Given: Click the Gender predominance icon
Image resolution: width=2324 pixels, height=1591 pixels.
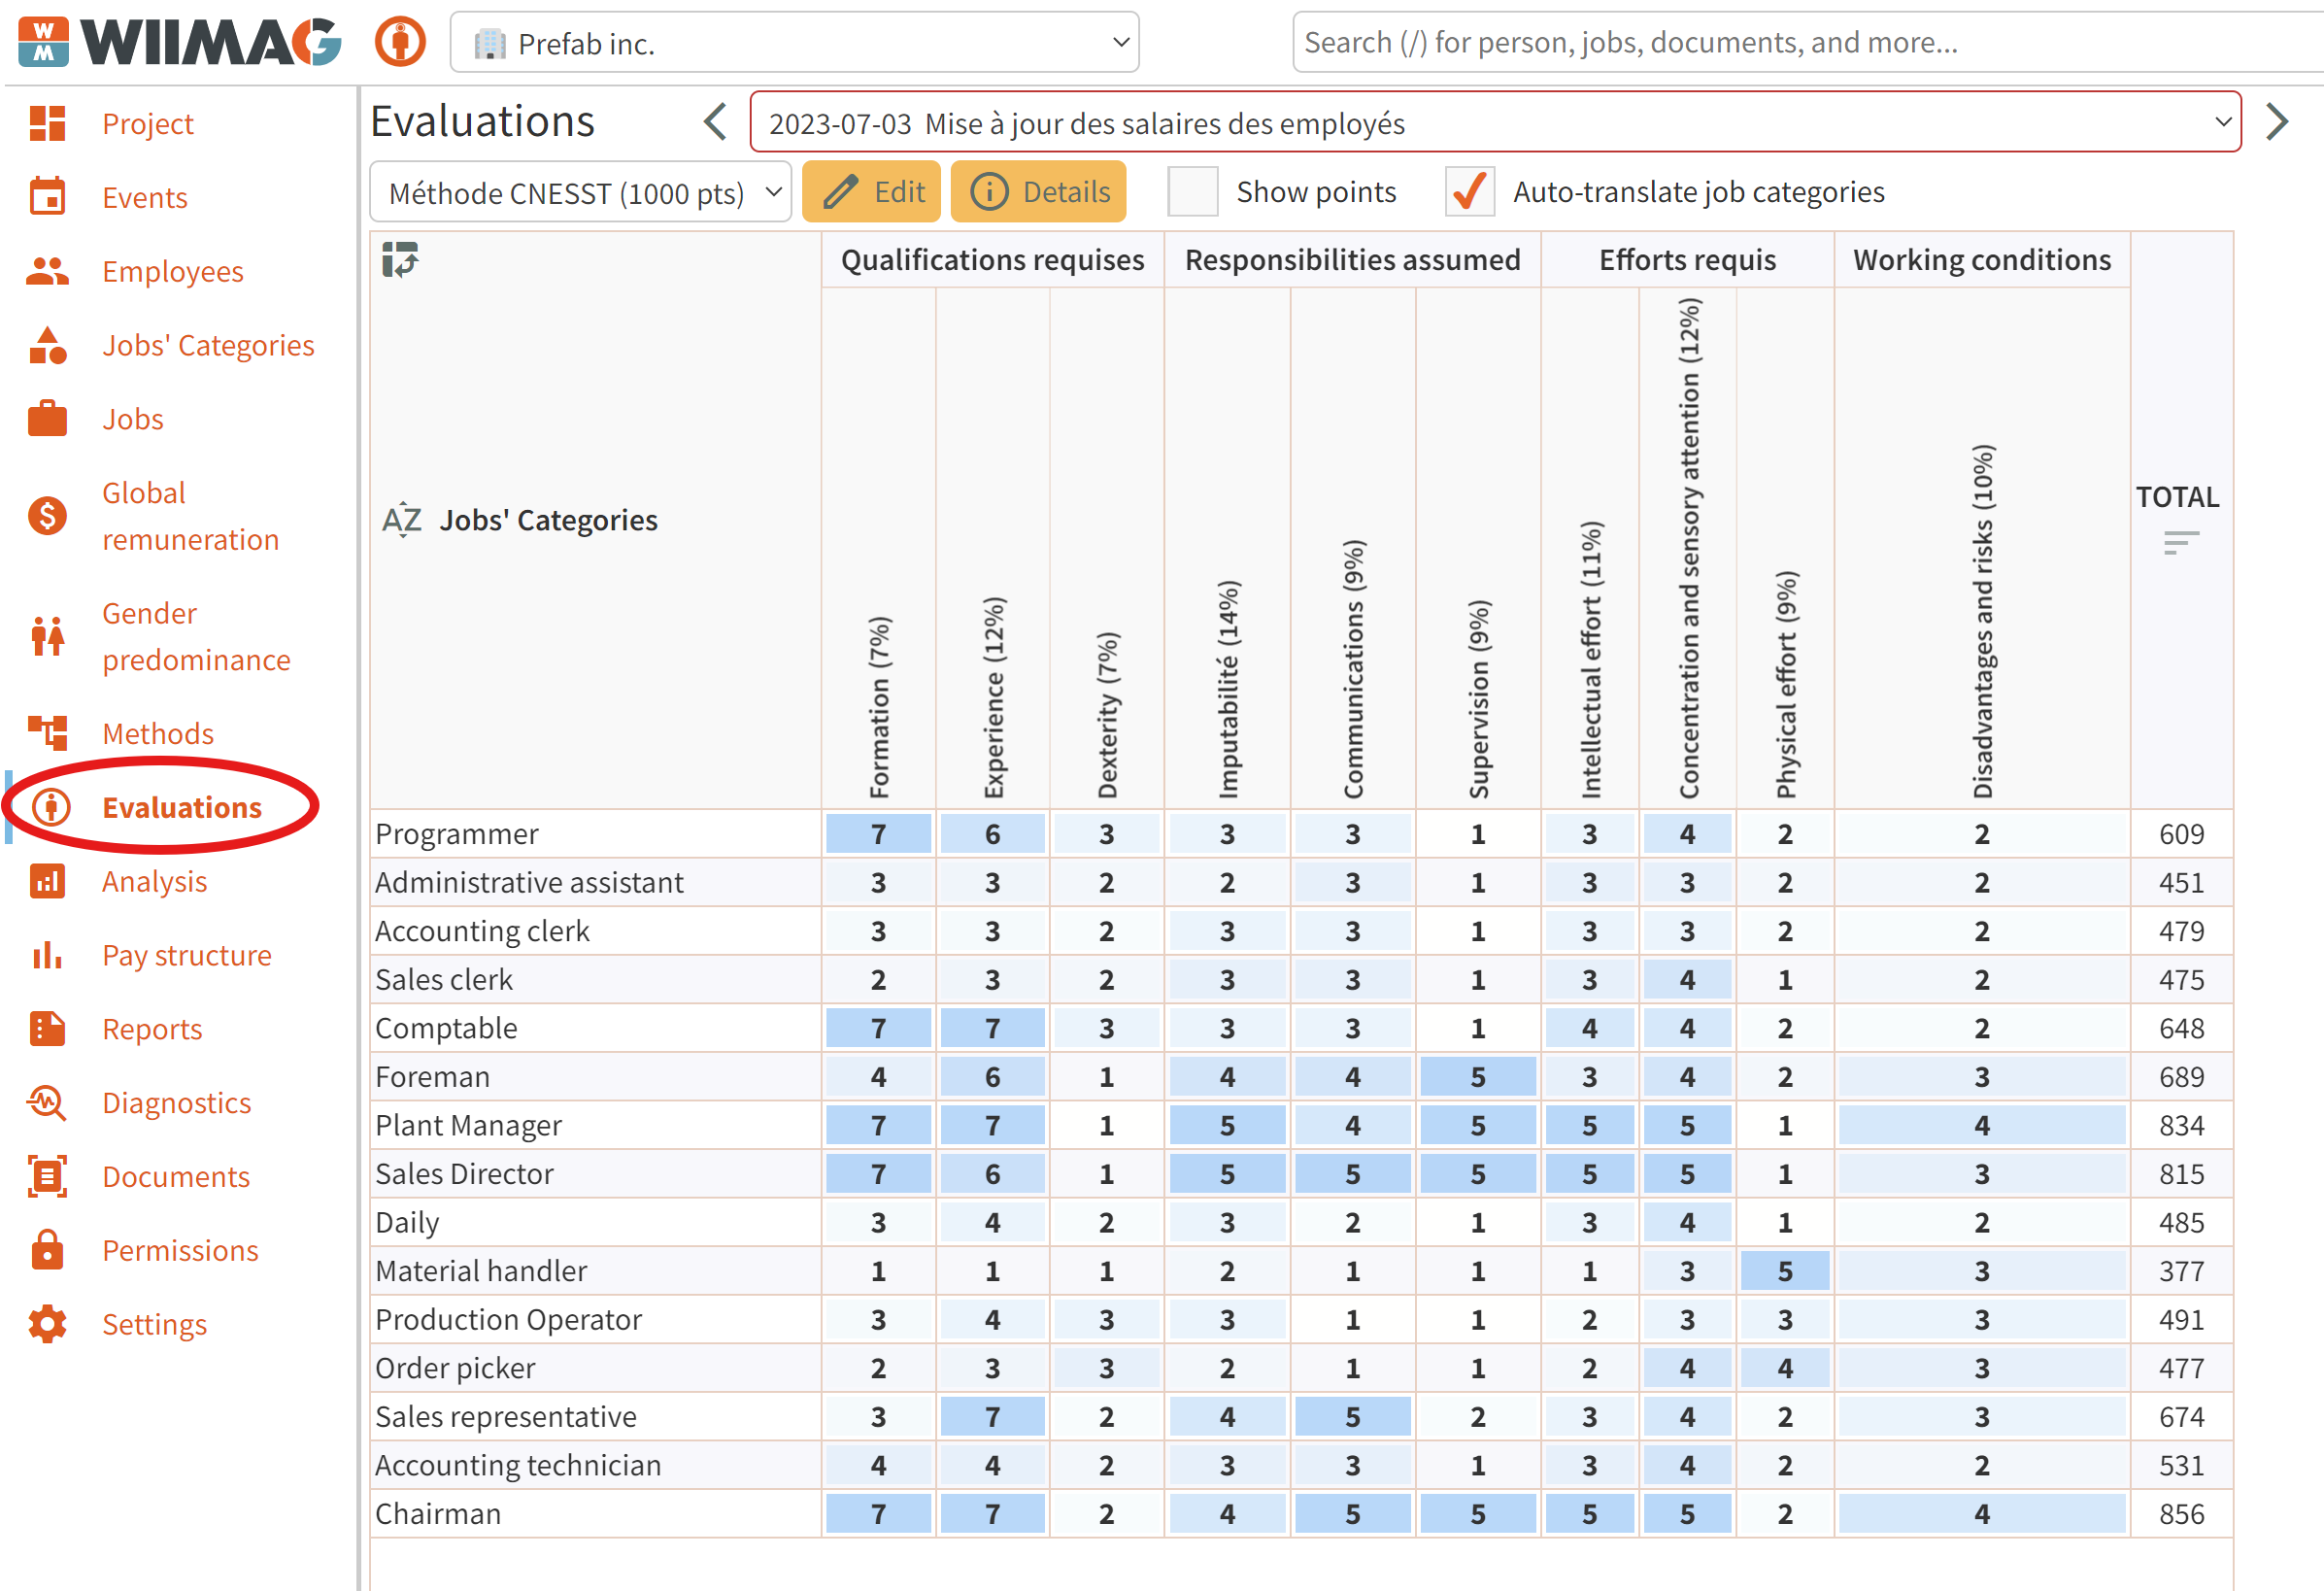Looking at the screenshot, I should (x=47, y=636).
